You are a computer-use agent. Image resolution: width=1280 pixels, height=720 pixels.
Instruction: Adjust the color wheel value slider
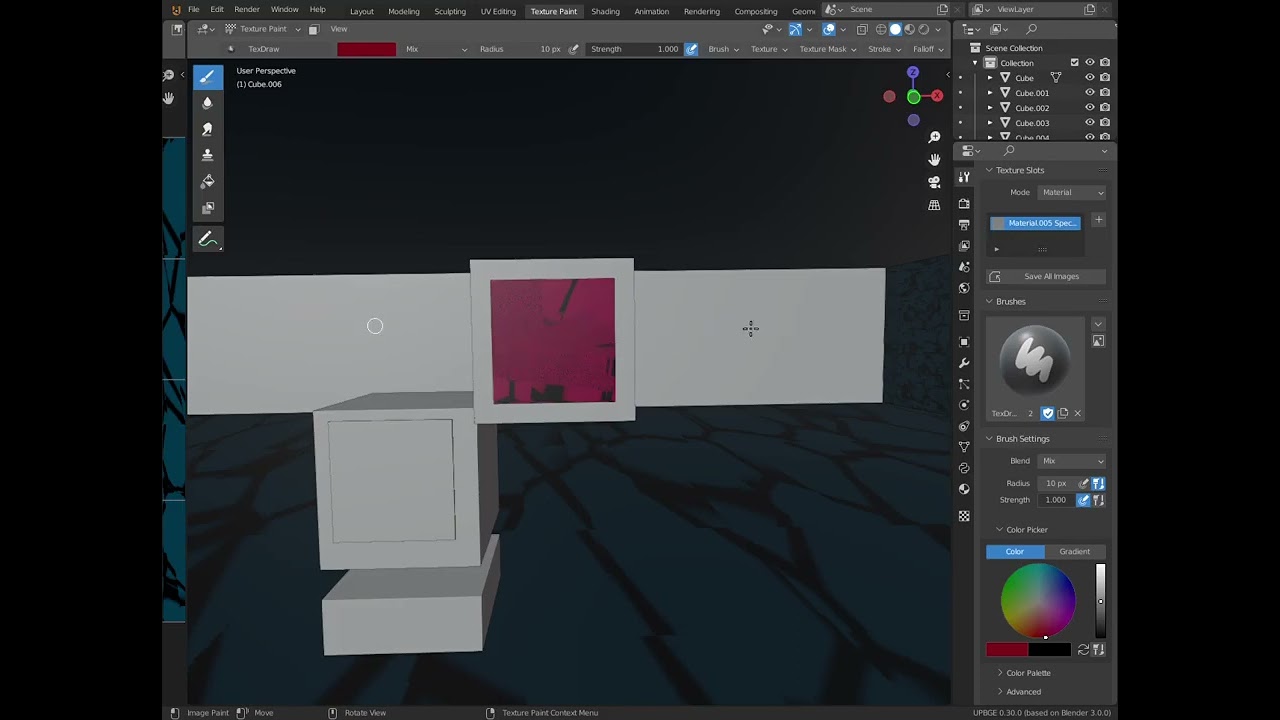tap(1100, 600)
